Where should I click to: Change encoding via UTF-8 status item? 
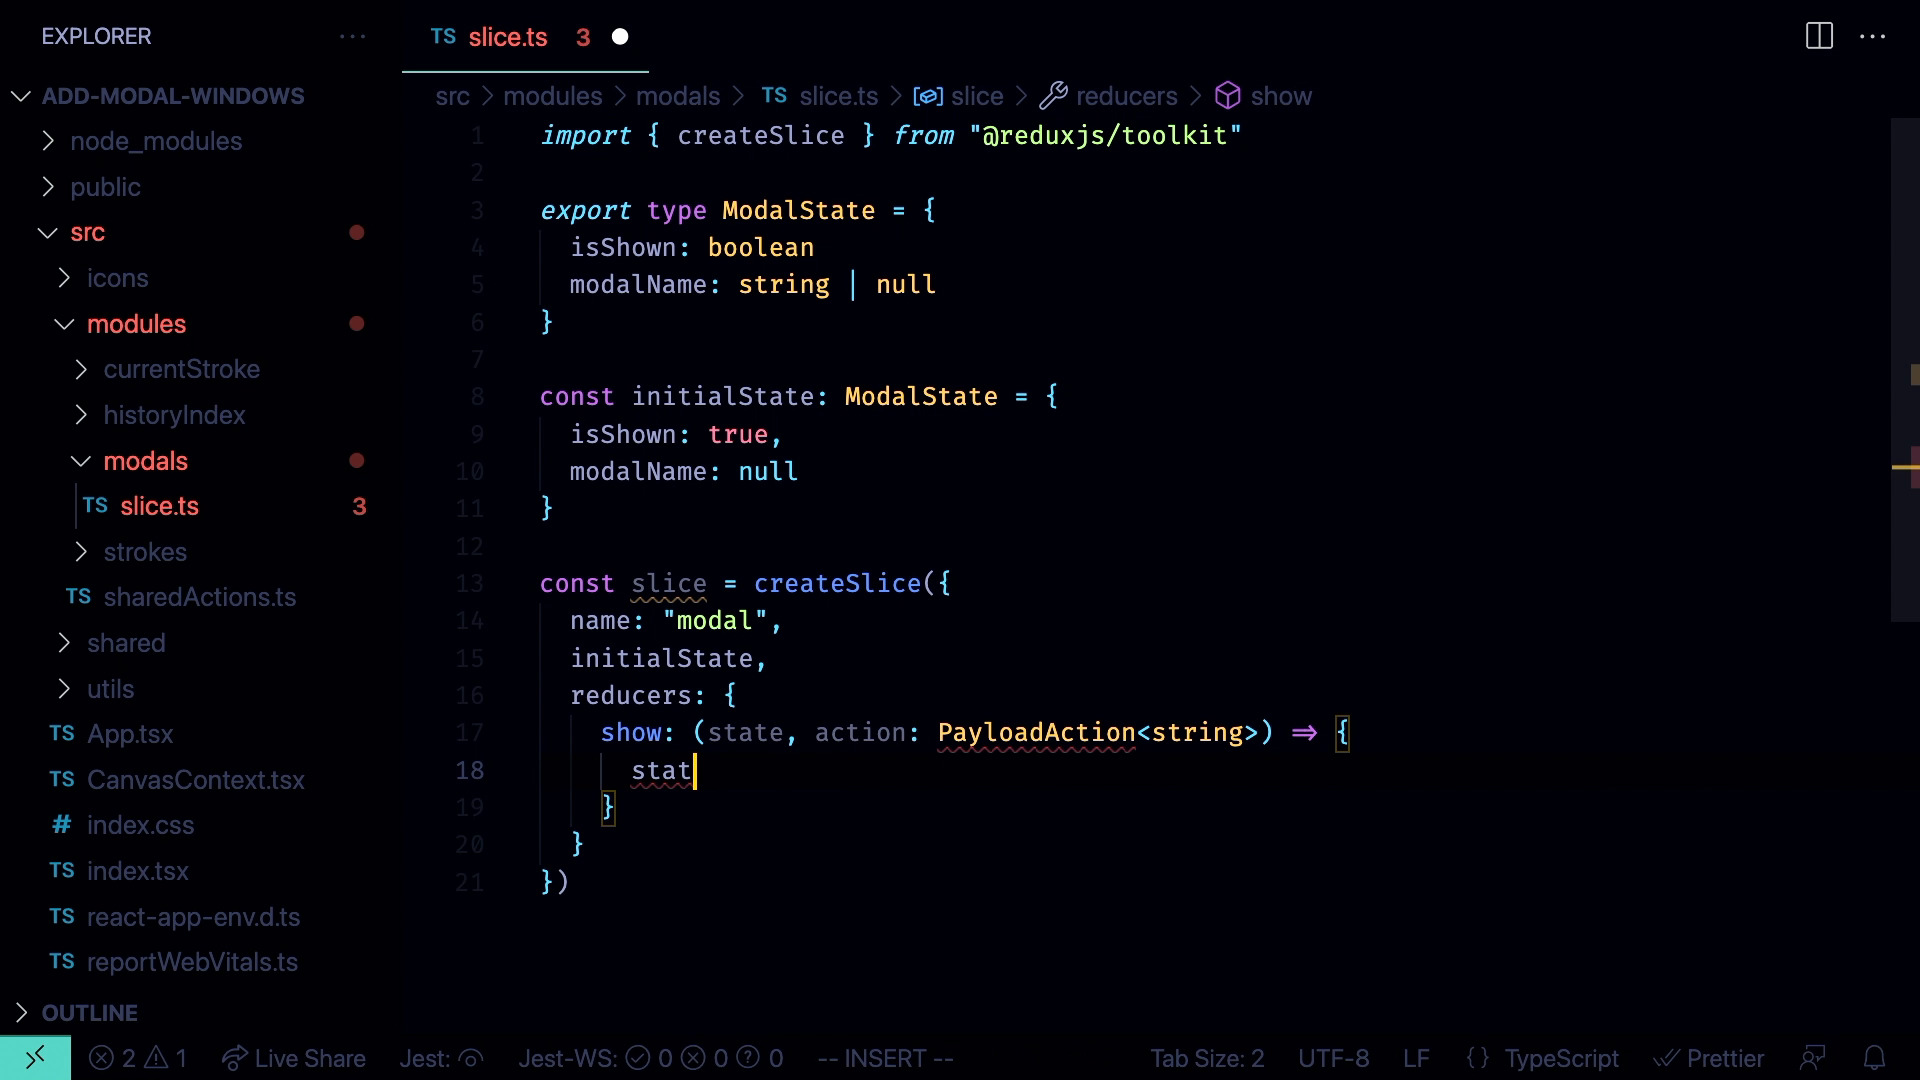tap(1334, 1058)
